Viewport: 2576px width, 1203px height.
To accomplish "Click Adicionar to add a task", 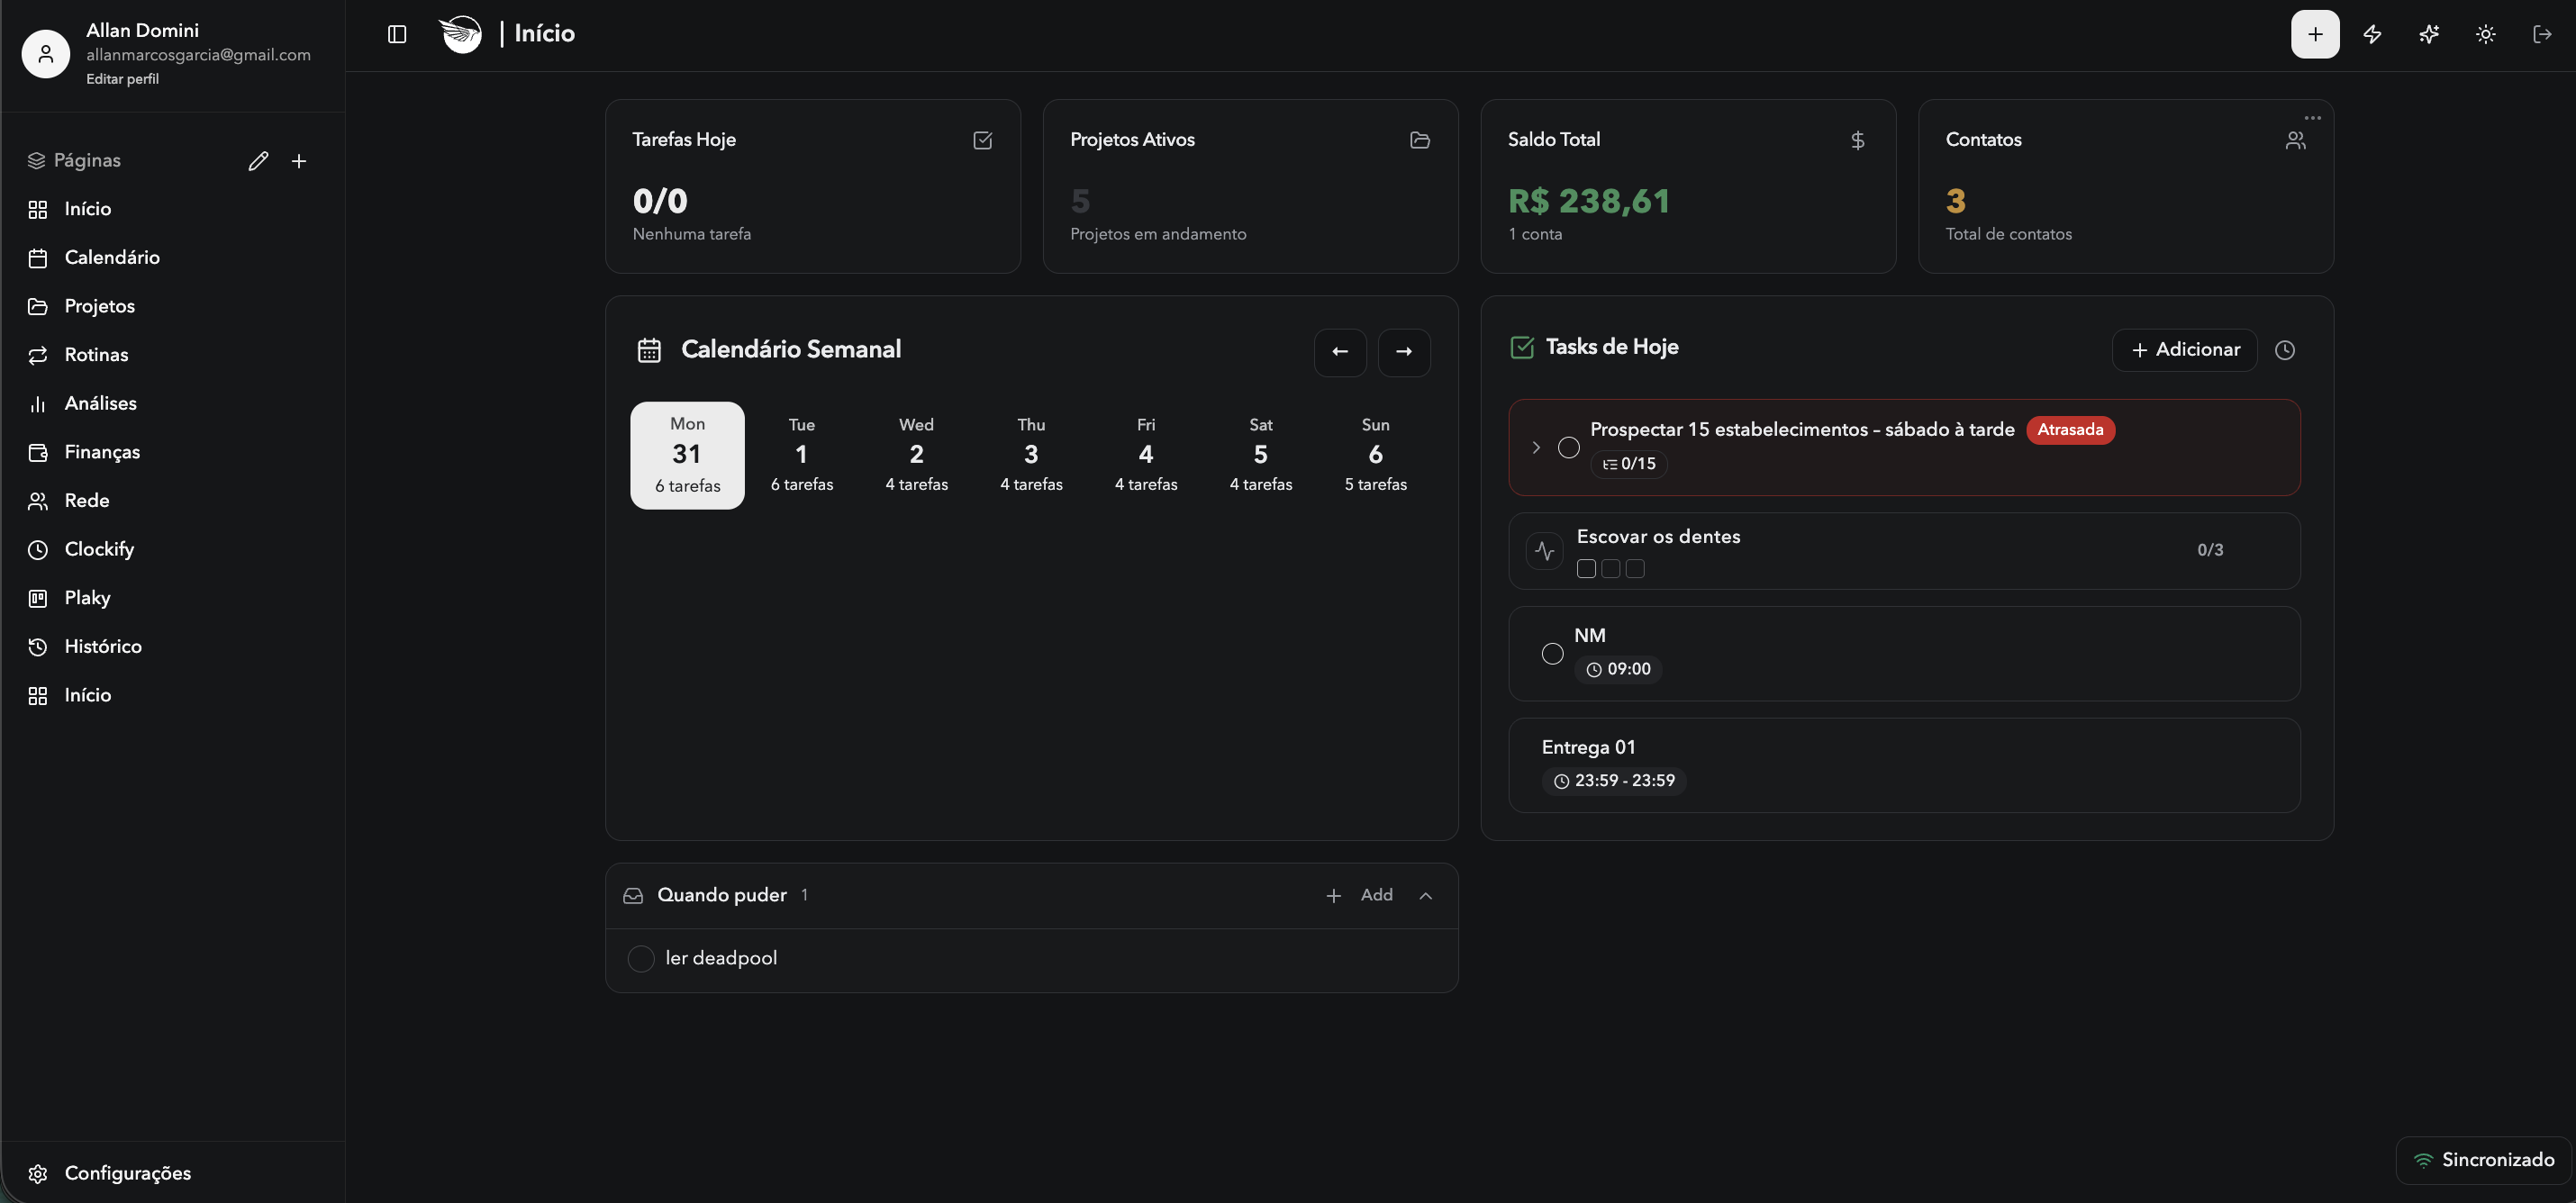I will coord(2184,350).
